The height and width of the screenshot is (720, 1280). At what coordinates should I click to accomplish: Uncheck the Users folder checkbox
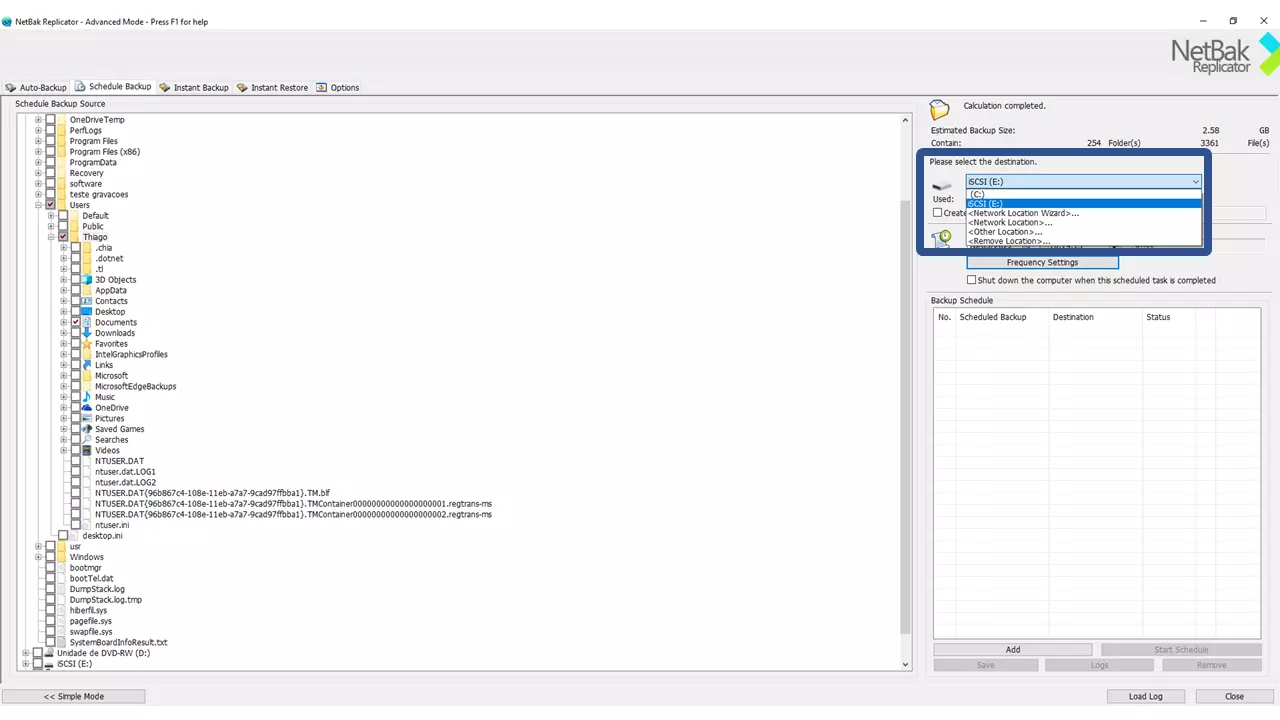click(51, 205)
